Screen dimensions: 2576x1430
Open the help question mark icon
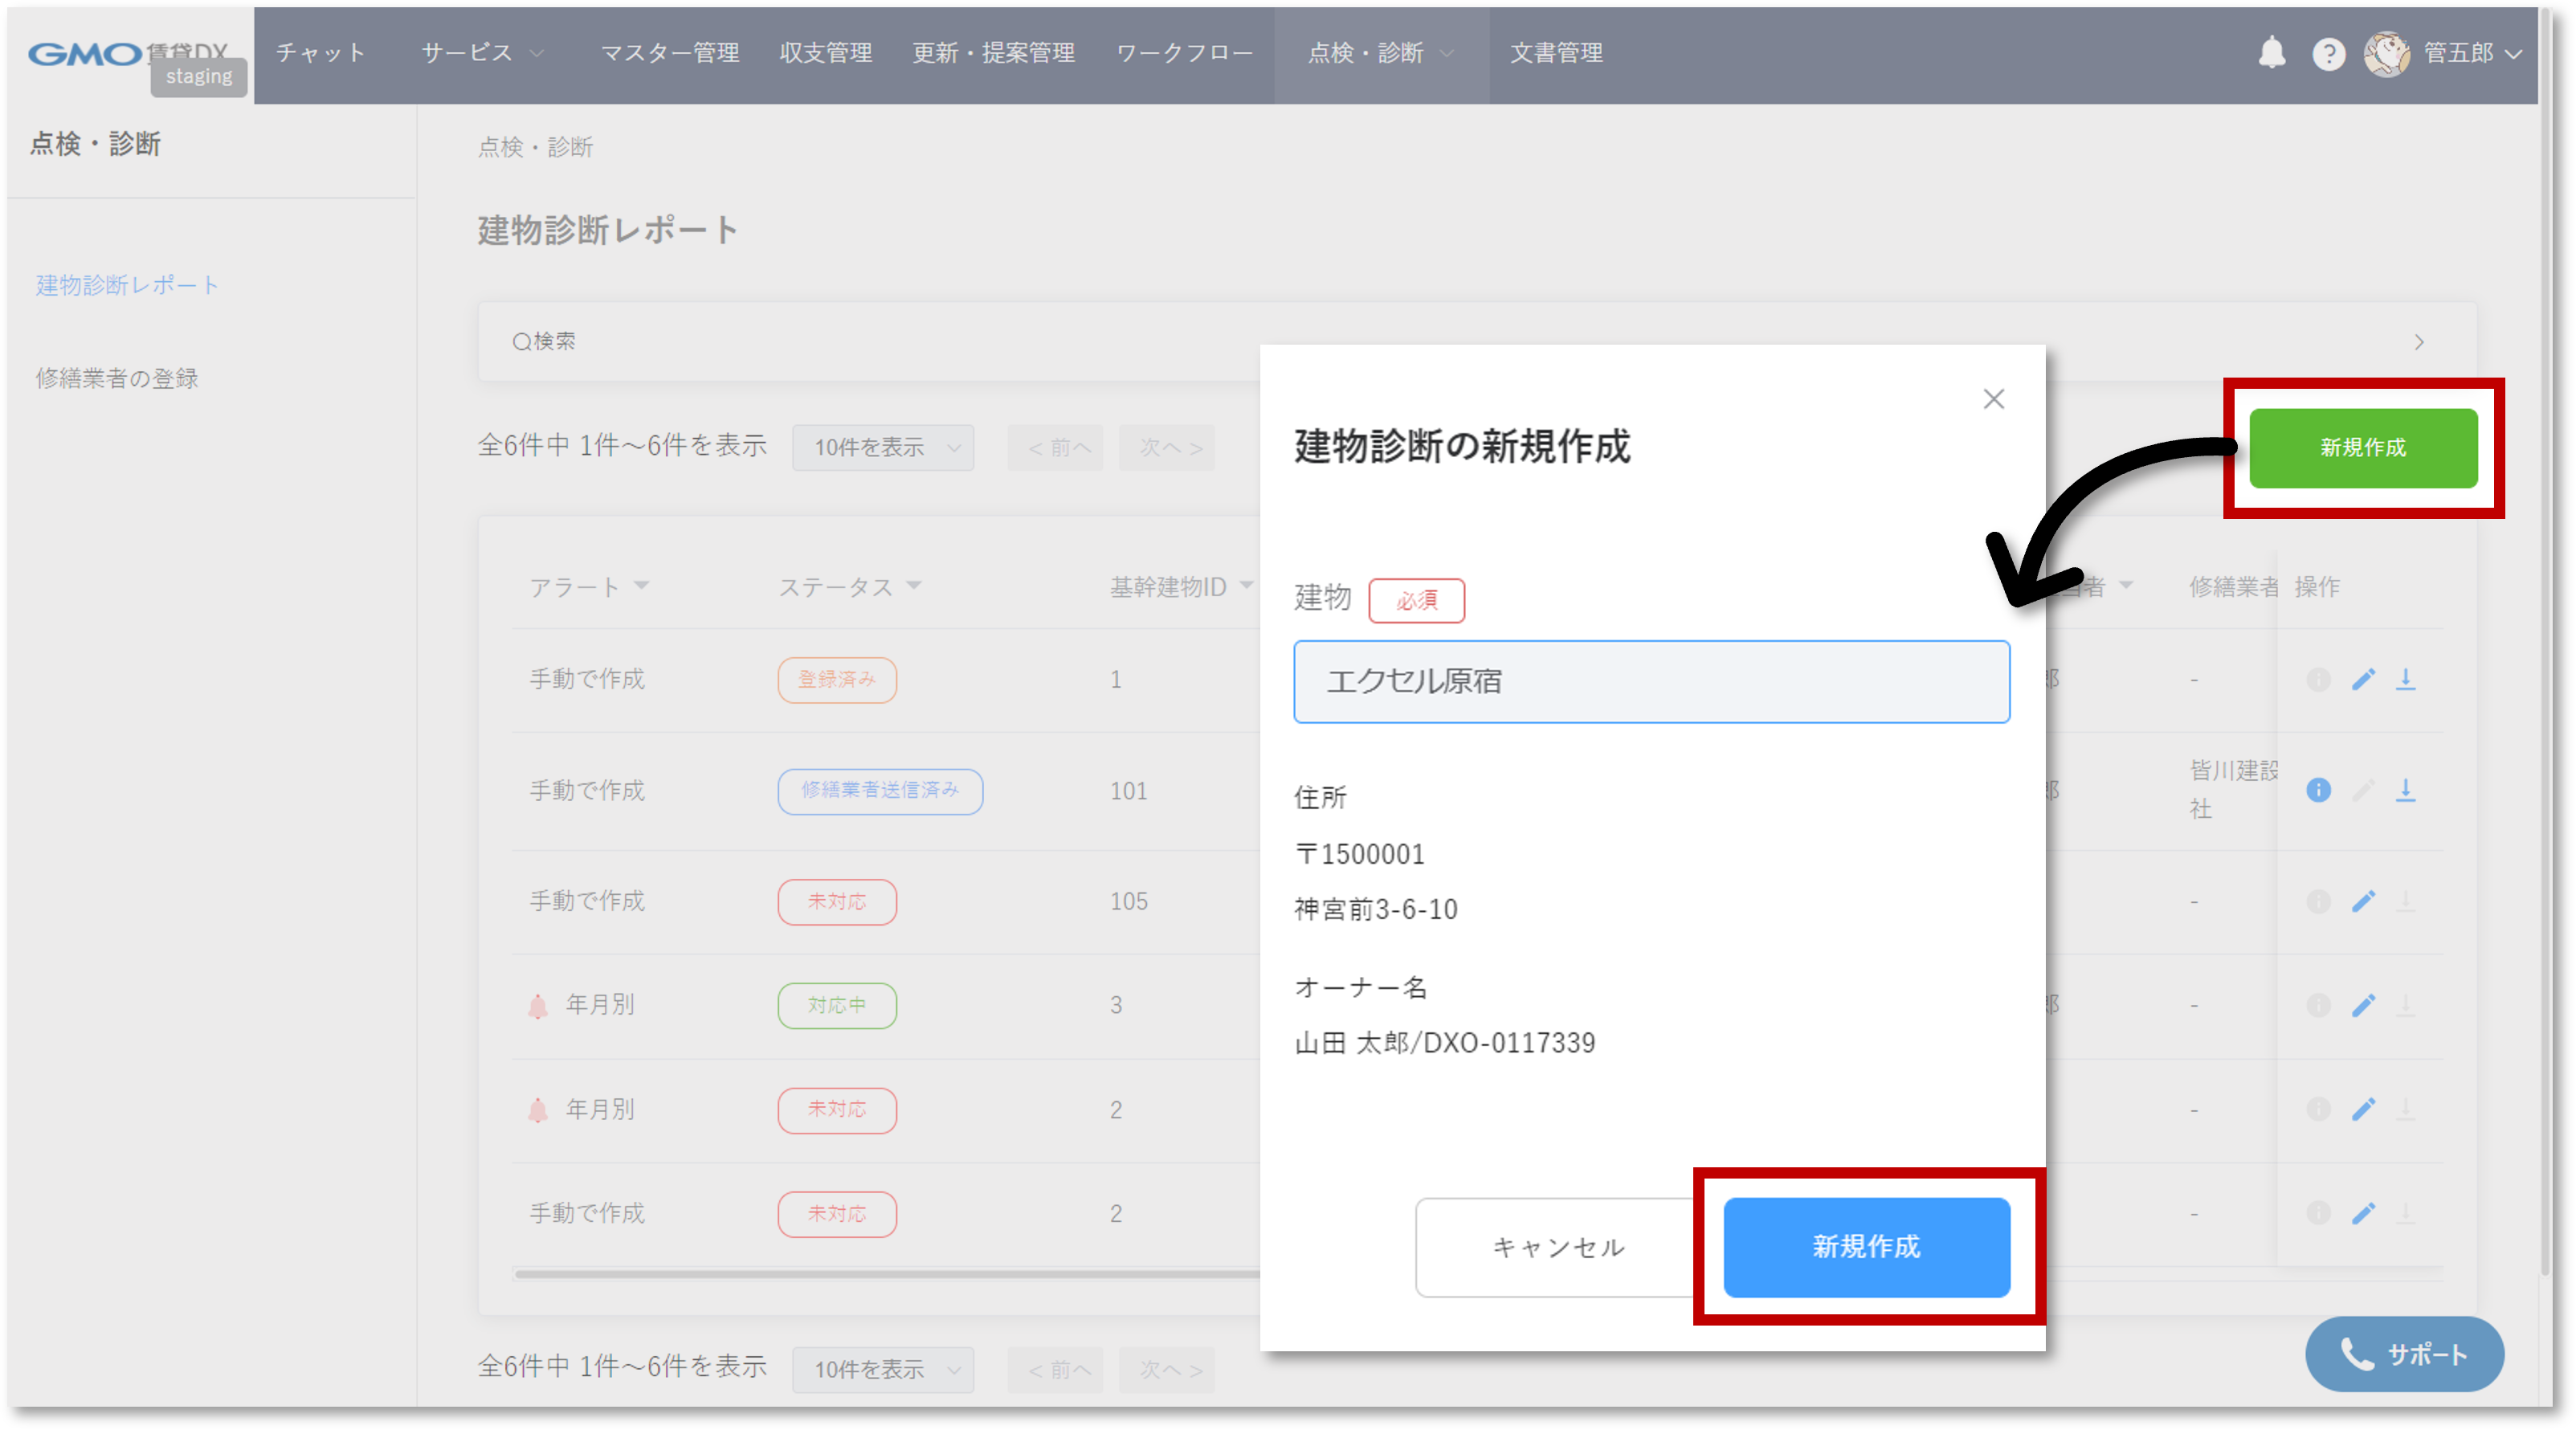pos(2328,54)
